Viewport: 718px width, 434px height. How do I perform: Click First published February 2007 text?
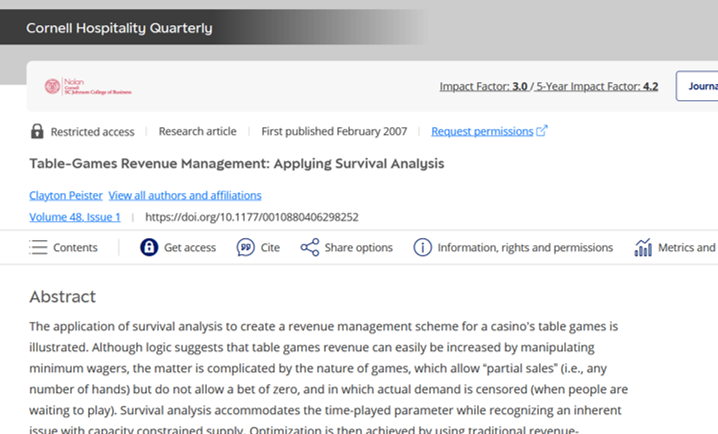(334, 131)
